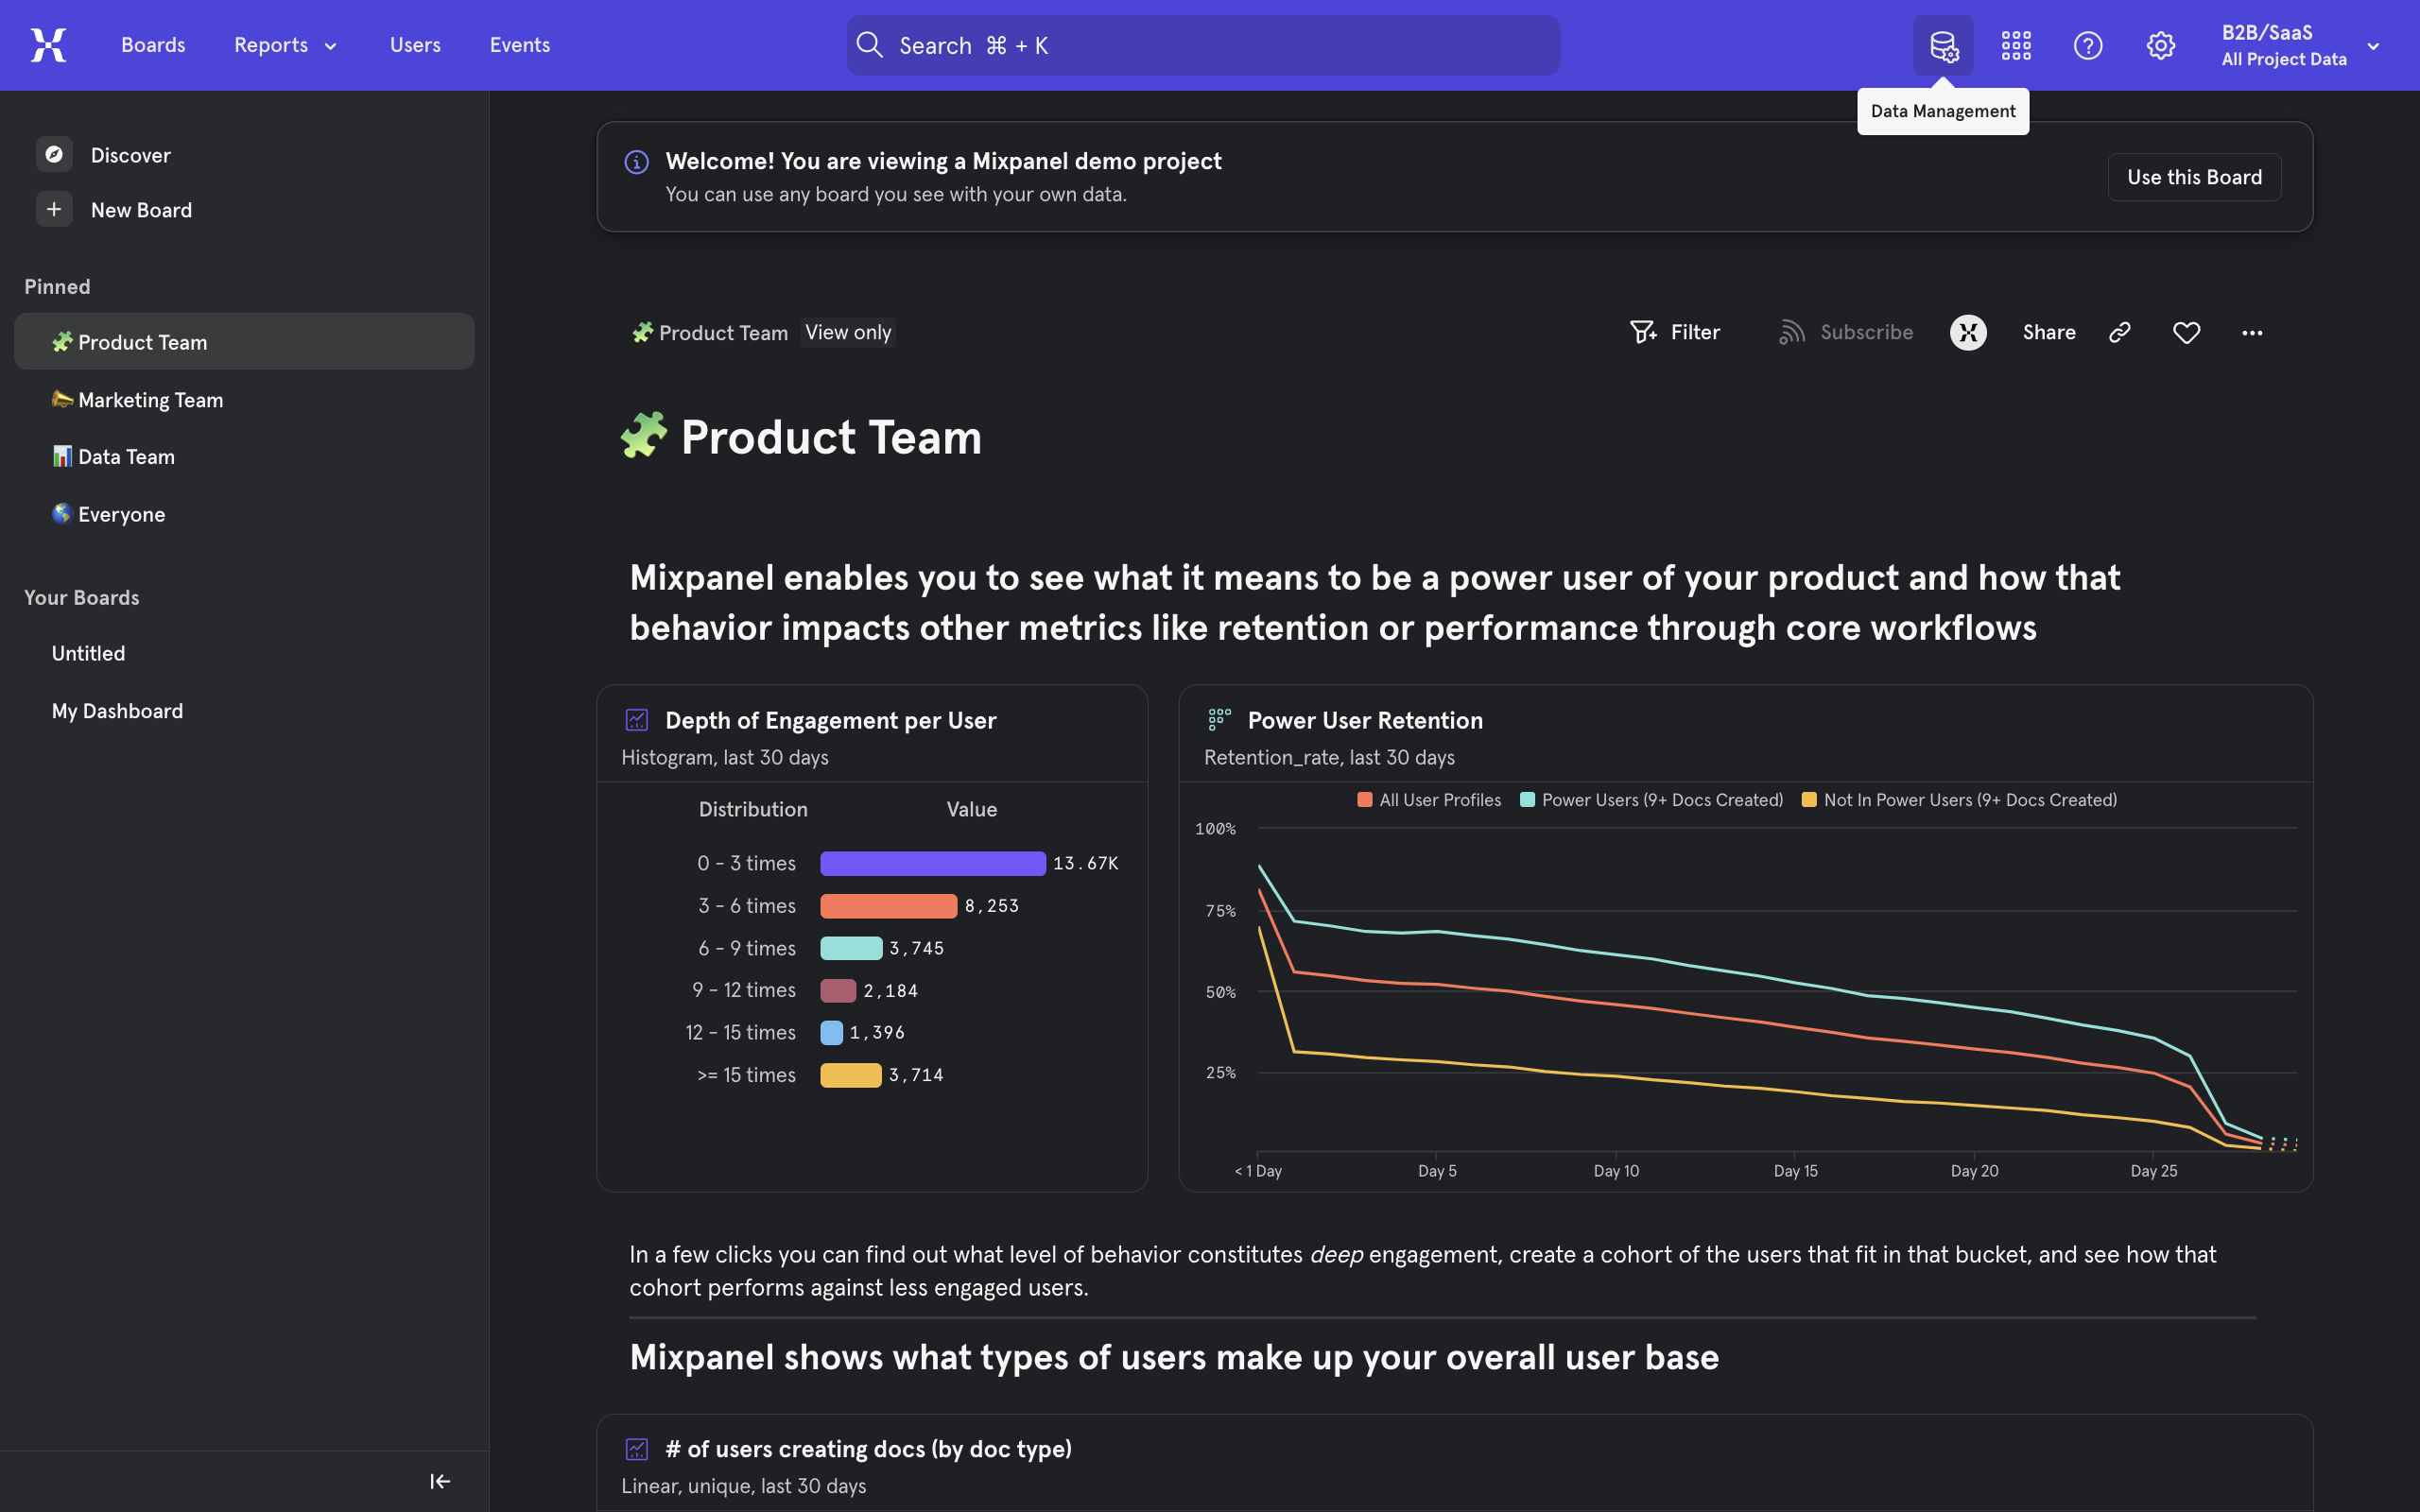2420x1512 pixels.
Task: Open Power User Retention report title
Action: (x=1365, y=720)
